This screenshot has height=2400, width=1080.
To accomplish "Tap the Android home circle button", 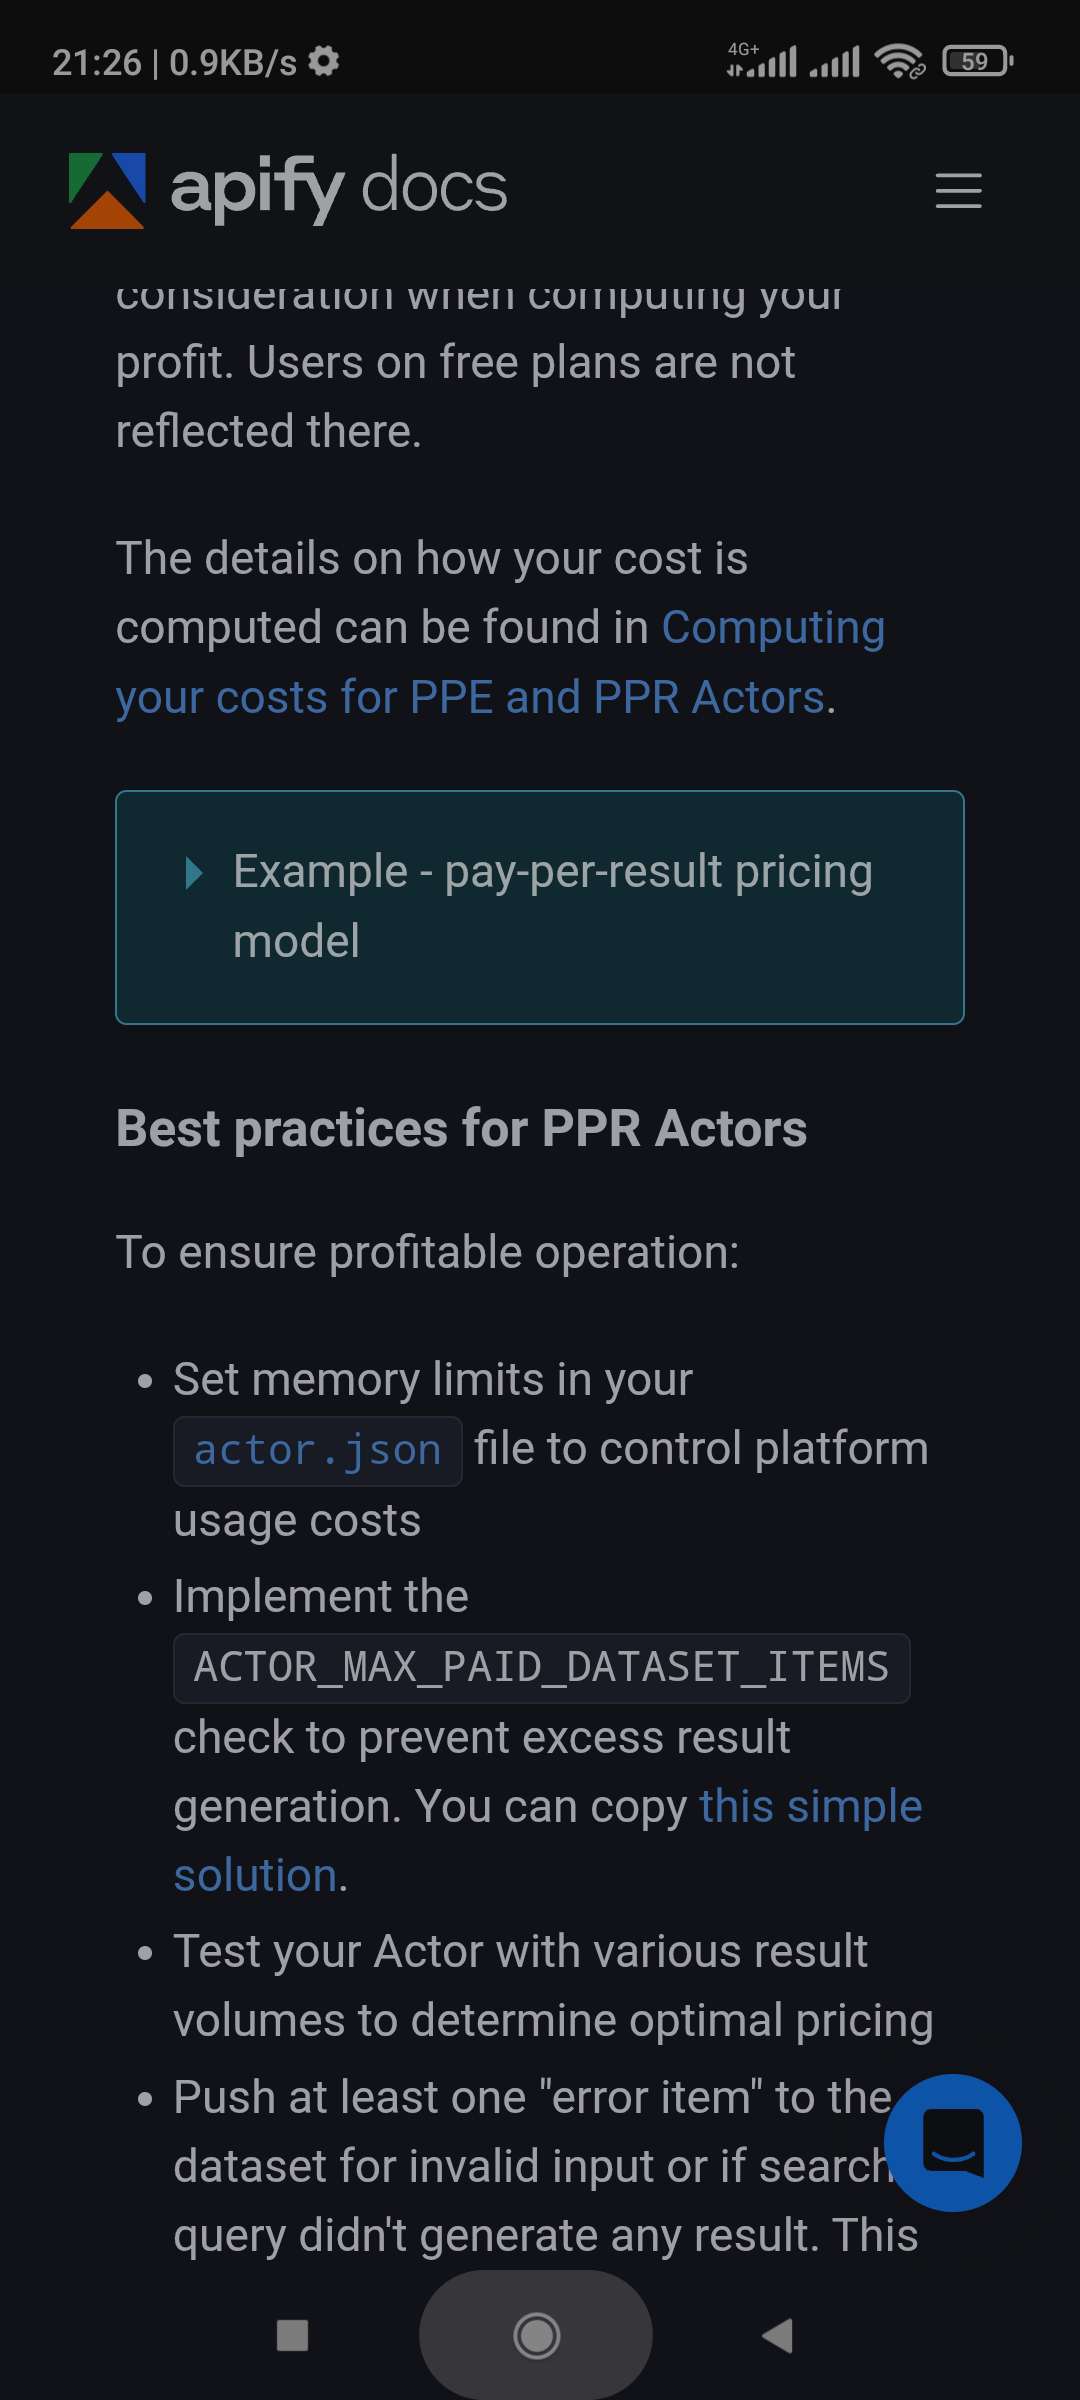I will (537, 2336).
